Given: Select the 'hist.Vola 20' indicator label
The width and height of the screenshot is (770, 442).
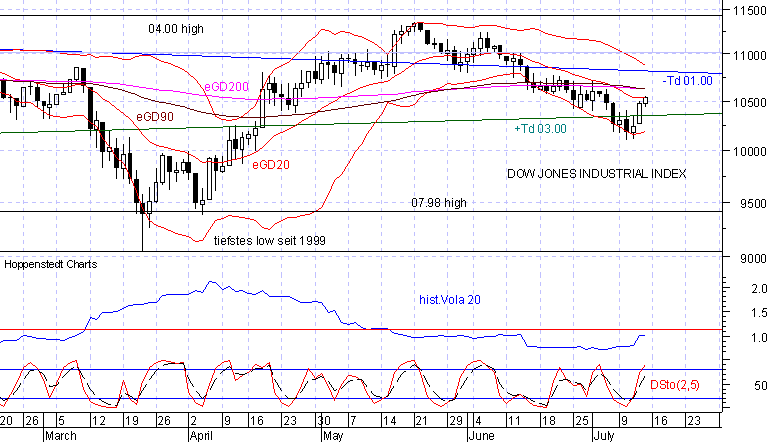Looking at the screenshot, I should (x=449, y=298).
